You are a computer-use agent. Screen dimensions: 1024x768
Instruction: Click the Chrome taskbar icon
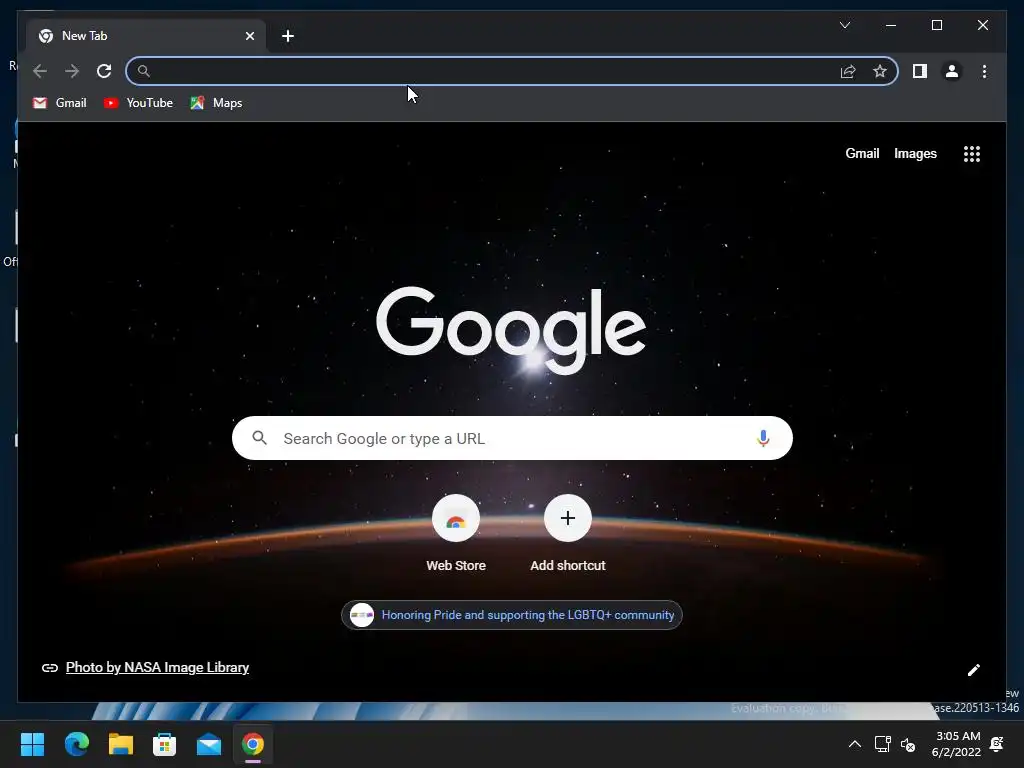click(x=253, y=744)
